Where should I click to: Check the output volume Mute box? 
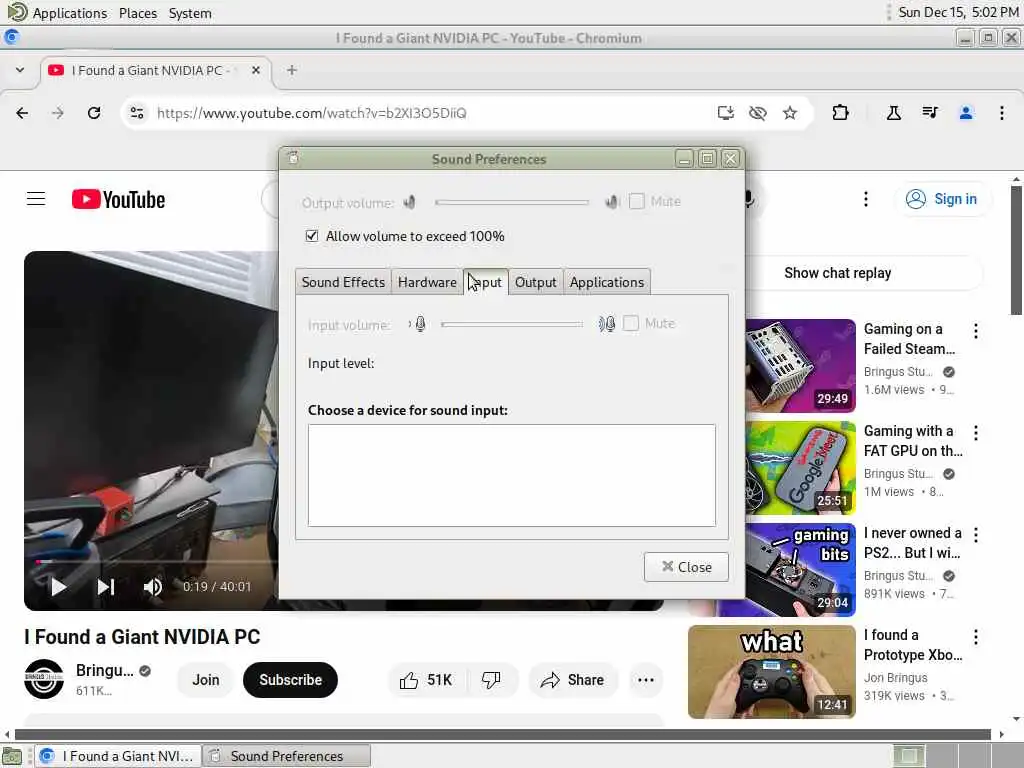pyautogui.click(x=636, y=201)
